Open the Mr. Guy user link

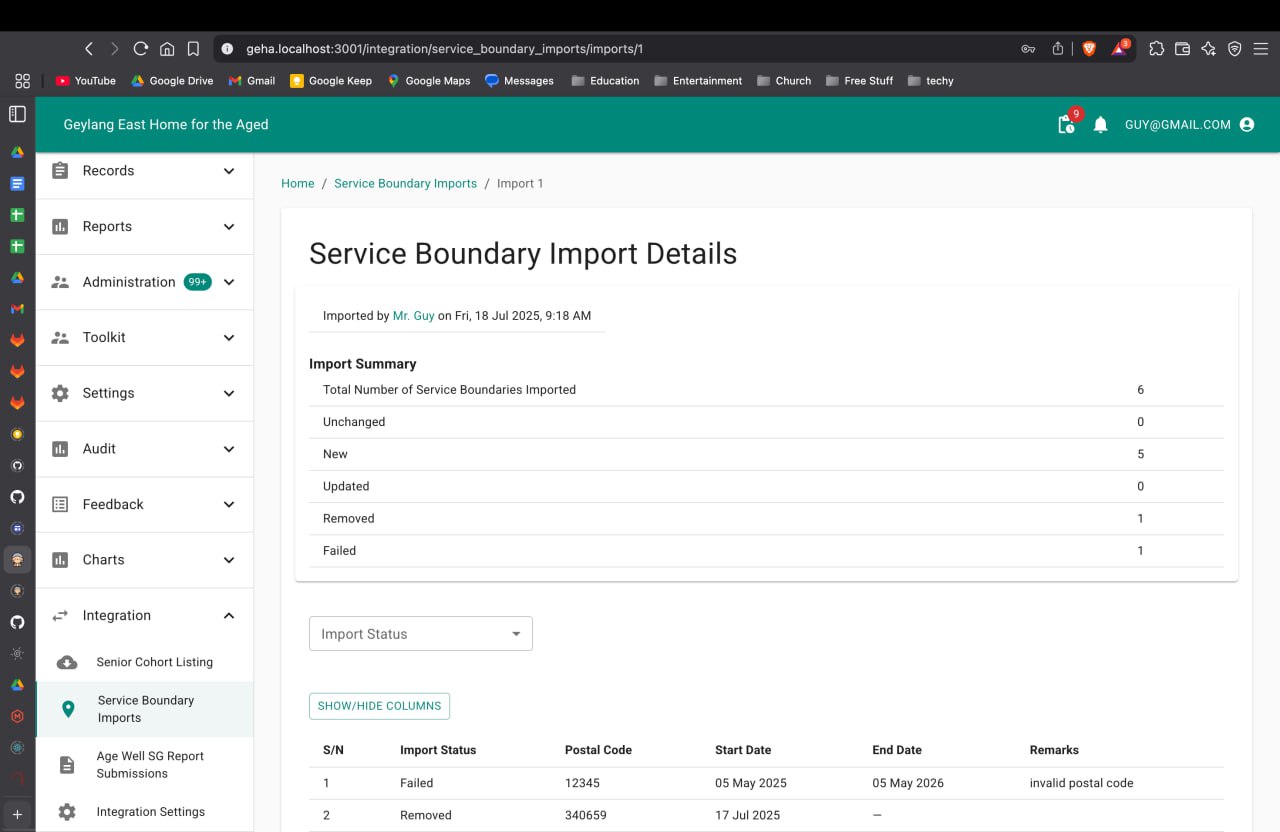413,316
